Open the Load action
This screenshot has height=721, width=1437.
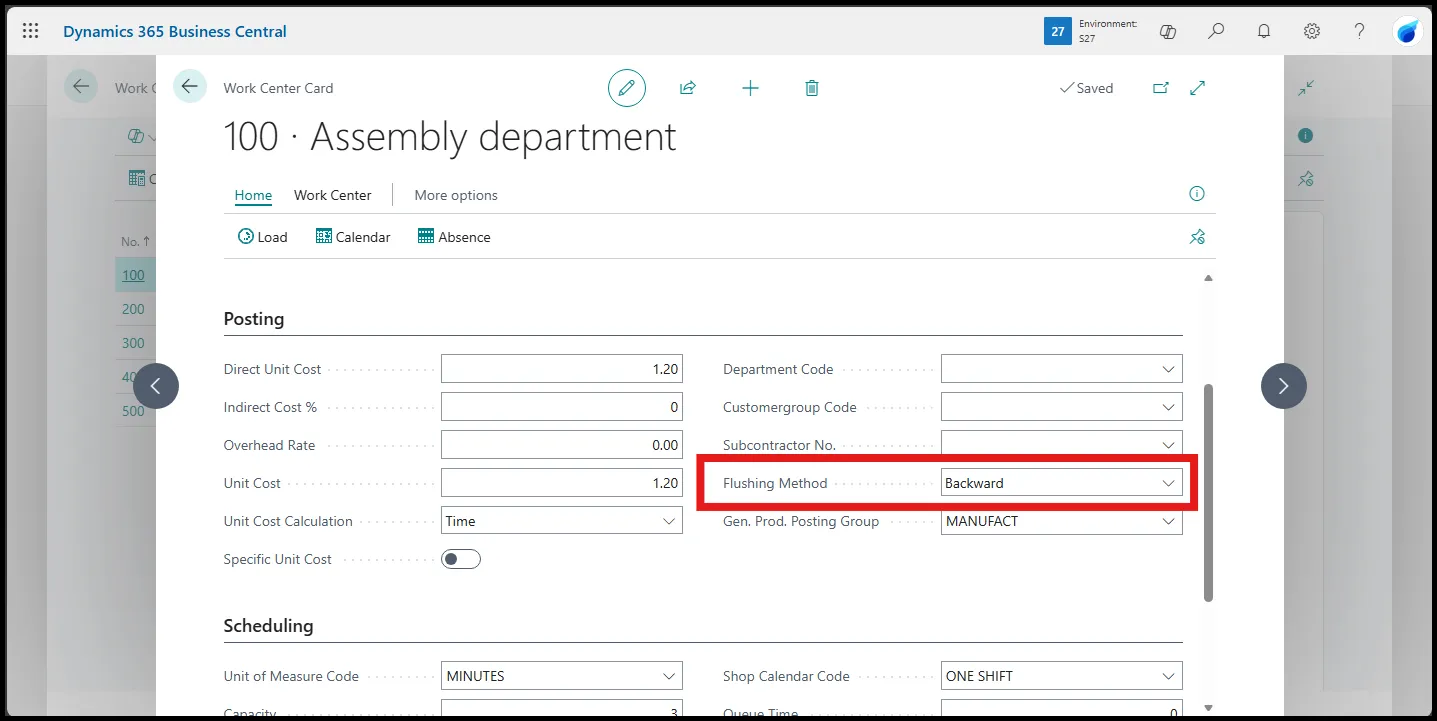point(262,237)
